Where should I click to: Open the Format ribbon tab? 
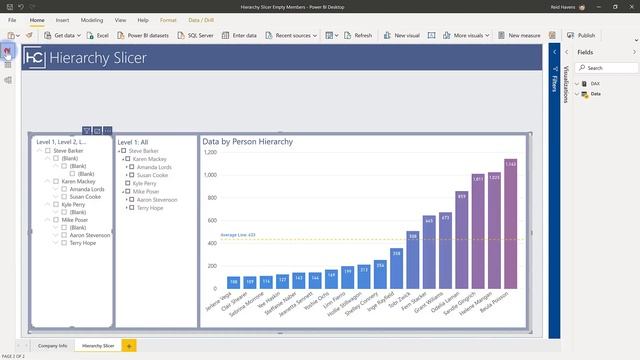tap(168, 20)
